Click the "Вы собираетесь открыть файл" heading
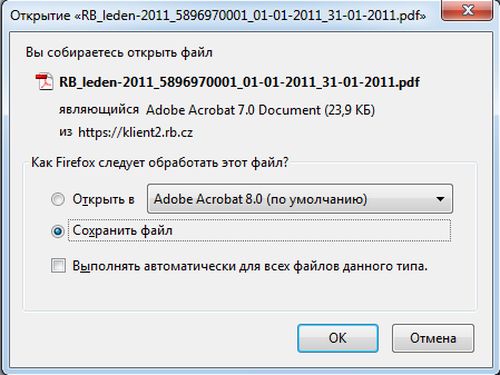This screenshot has width=500, height=375. (119, 53)
